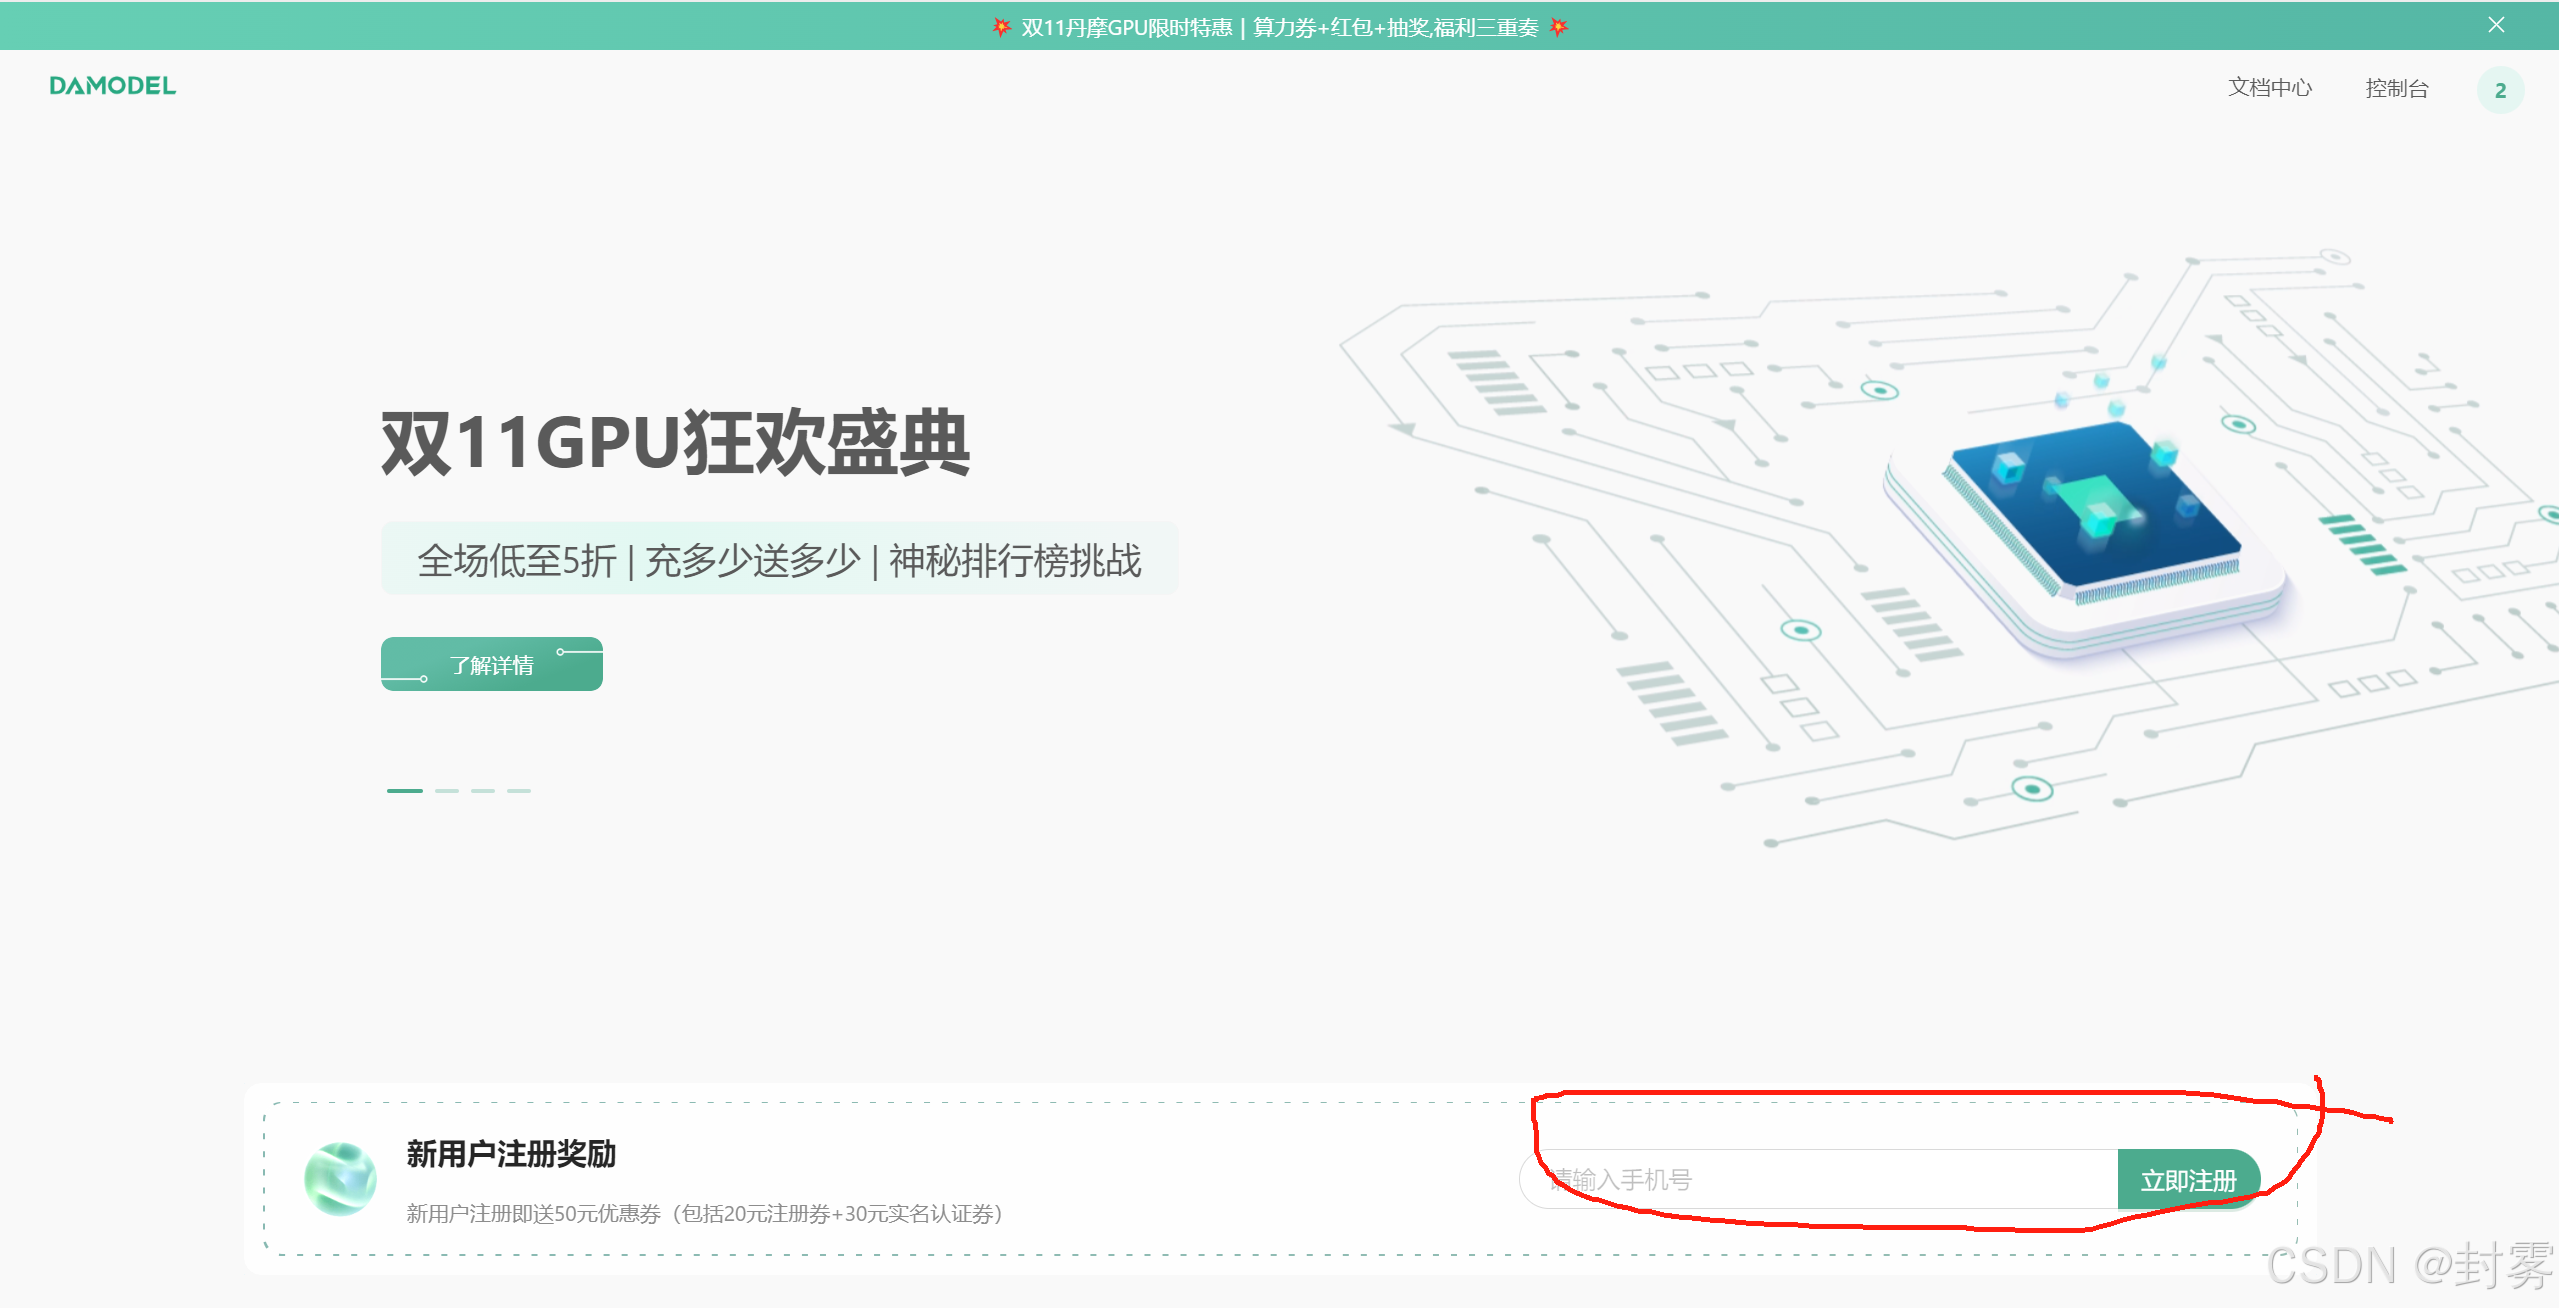Click the green orb new-user reward icon

tap(341, 1180)
